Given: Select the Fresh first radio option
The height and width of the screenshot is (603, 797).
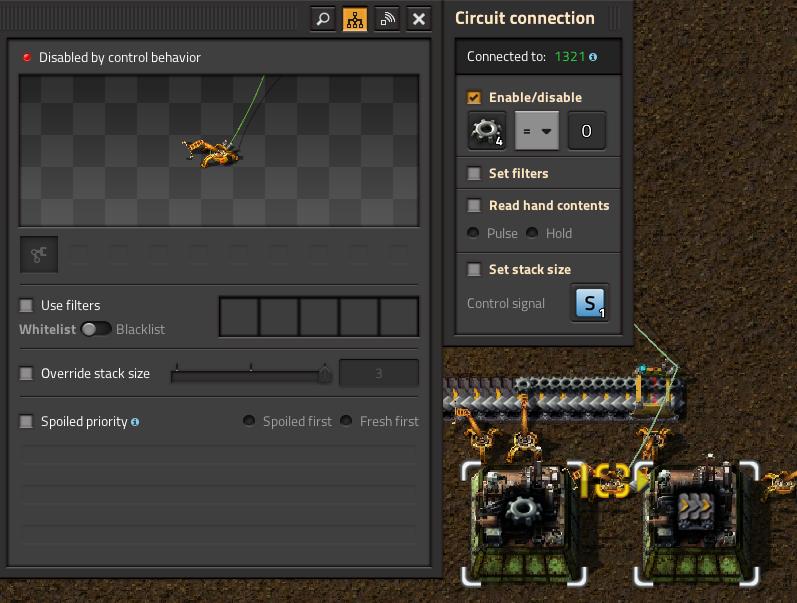Looking at the screenshot, I should 346,420.
